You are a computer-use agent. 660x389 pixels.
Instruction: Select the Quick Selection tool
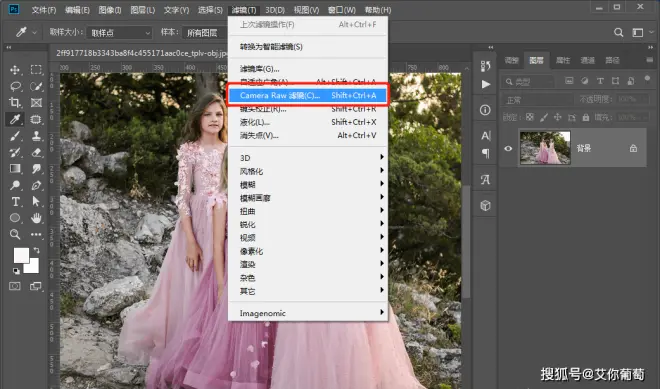(36, 86)
